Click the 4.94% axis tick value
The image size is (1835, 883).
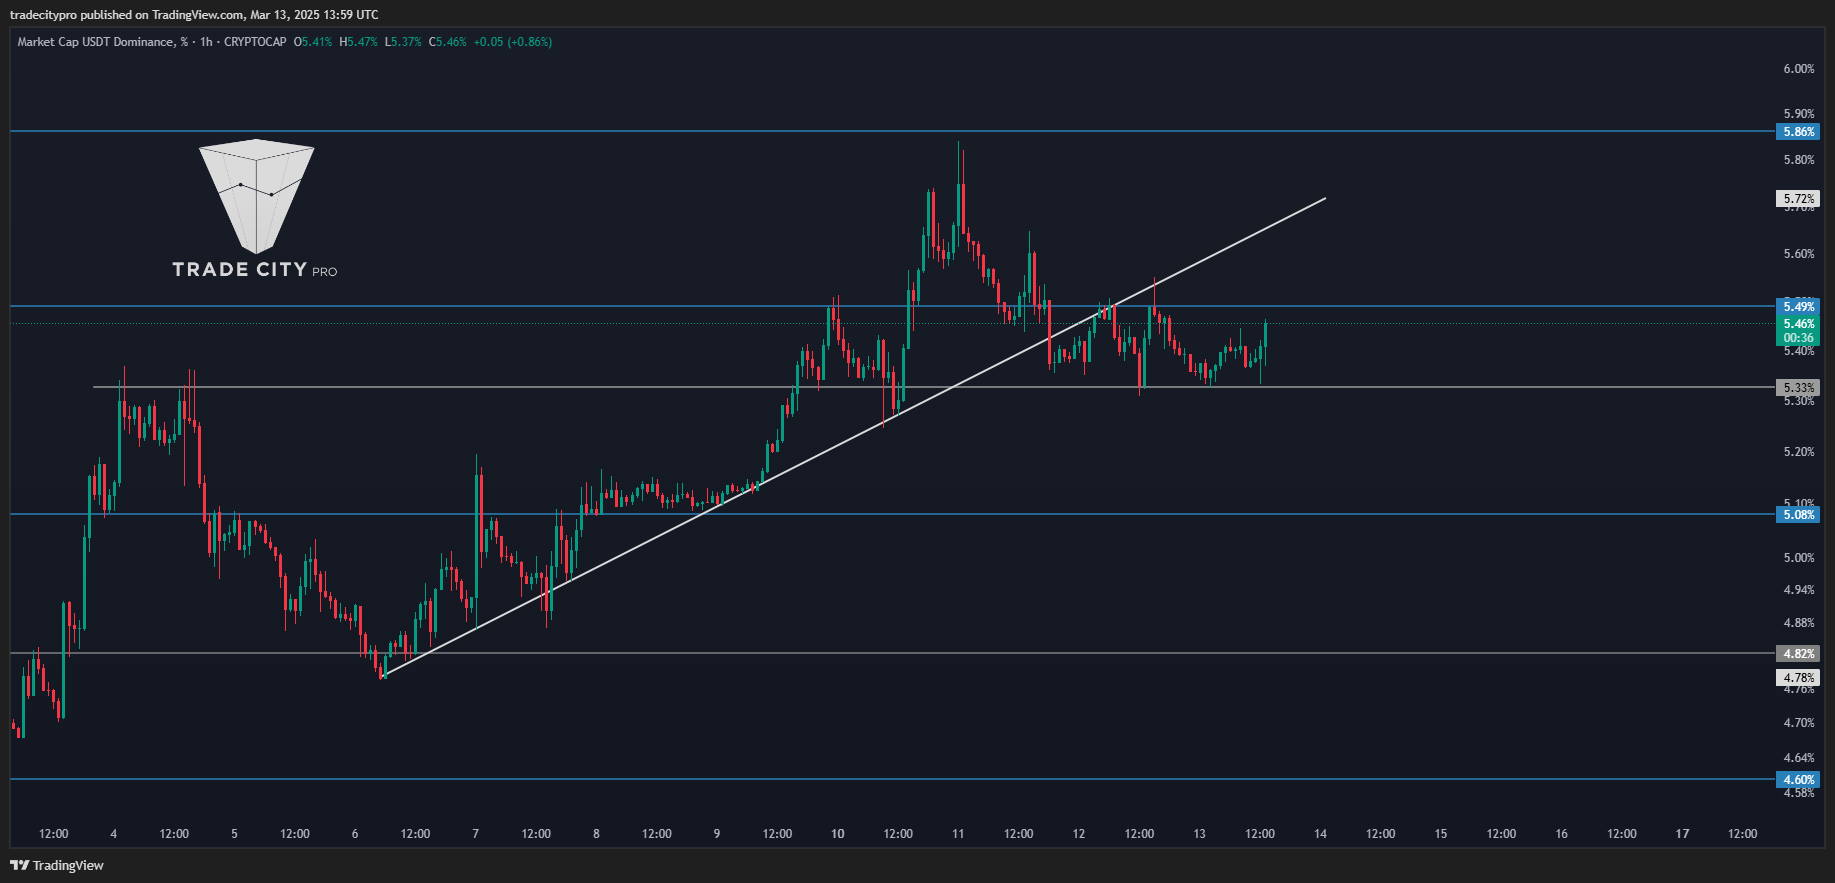coord(1799,590)
